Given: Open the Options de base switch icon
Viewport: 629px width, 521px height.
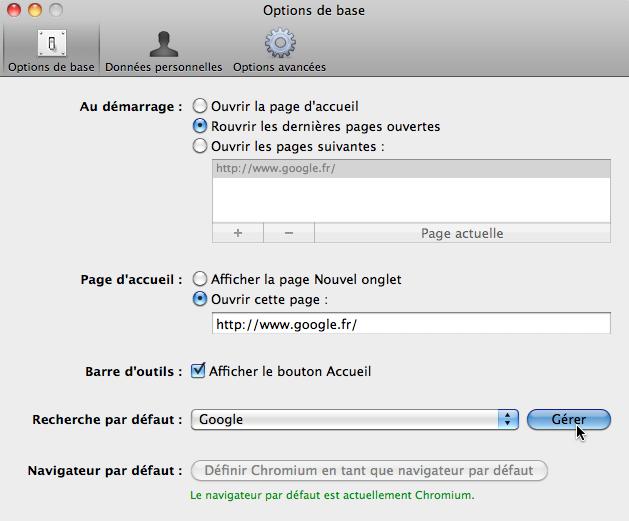Looking at the screenshot, I should [52, 43].
